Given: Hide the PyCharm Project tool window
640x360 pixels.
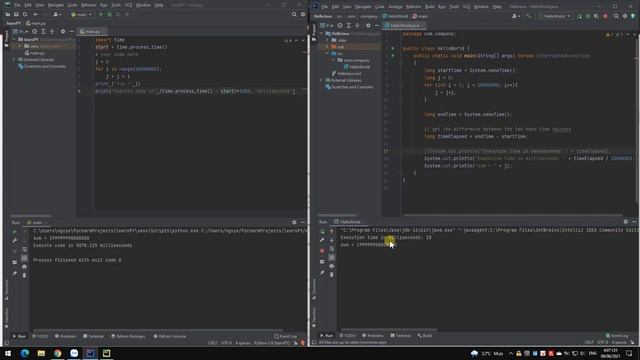Looking at the screenshot, I should point(71,31).
